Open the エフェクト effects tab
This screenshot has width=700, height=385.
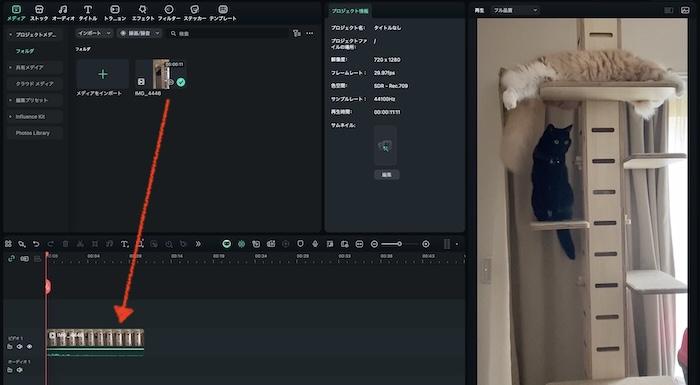pos(142,13)
